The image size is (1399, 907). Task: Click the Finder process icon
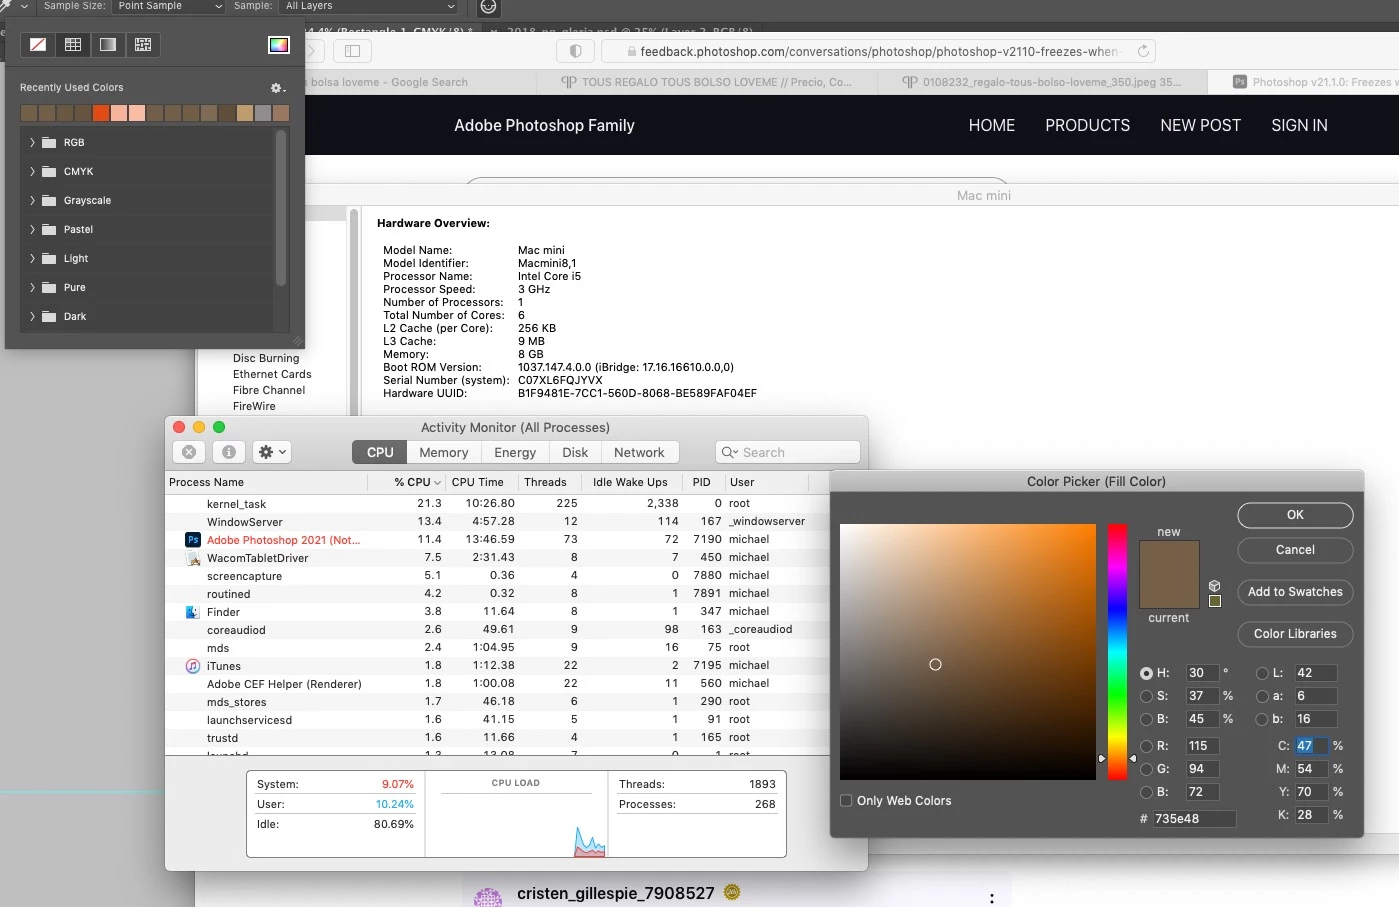pyautogui.click(x=193, y=612)
